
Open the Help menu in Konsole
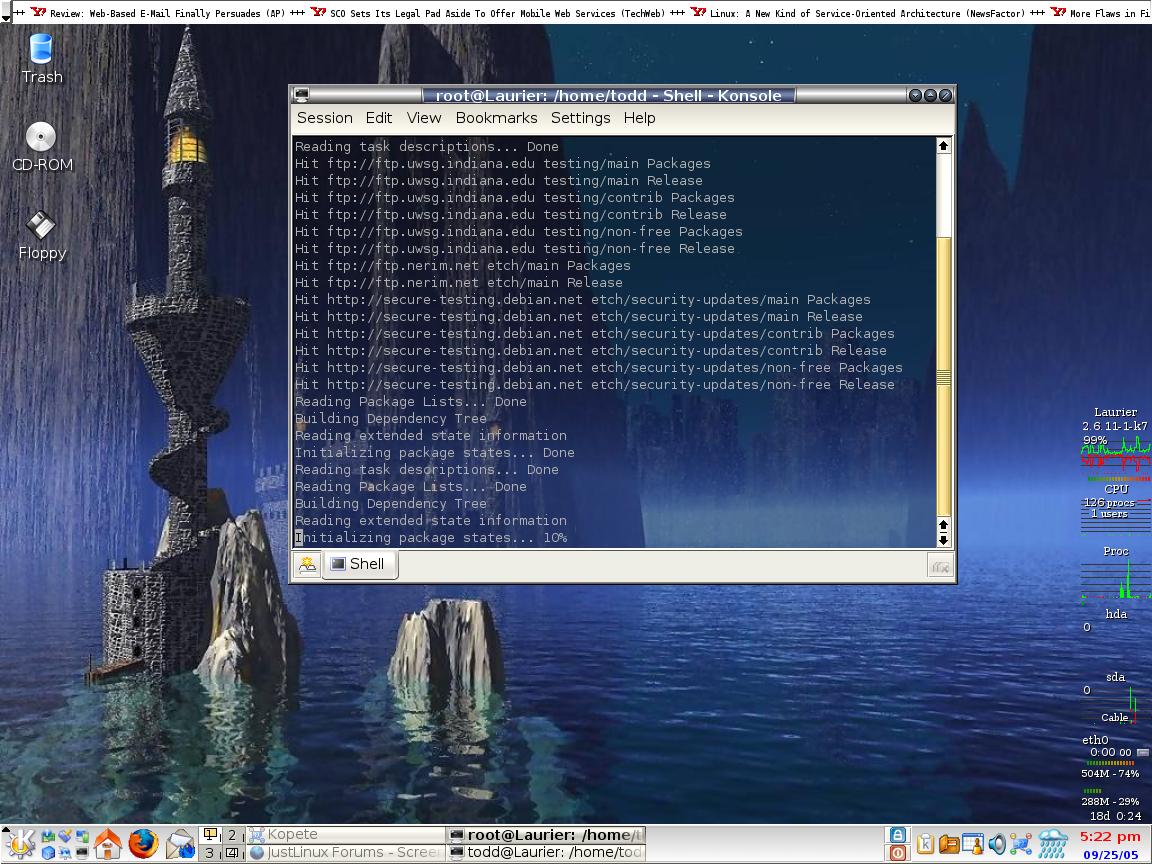(639, 118)
